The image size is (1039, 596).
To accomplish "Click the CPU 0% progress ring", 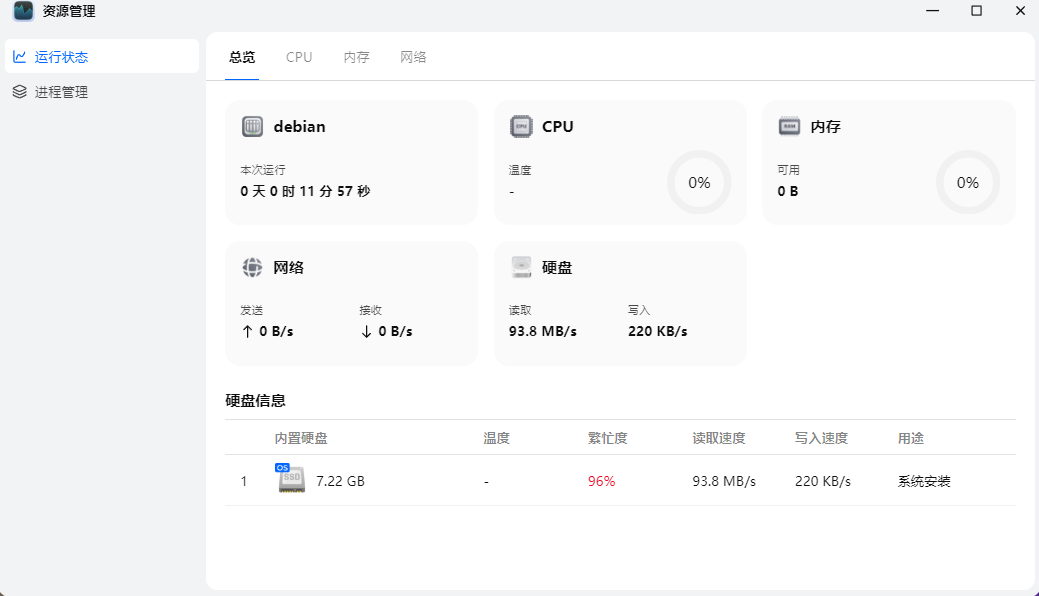I will click(x=698, y=182).
